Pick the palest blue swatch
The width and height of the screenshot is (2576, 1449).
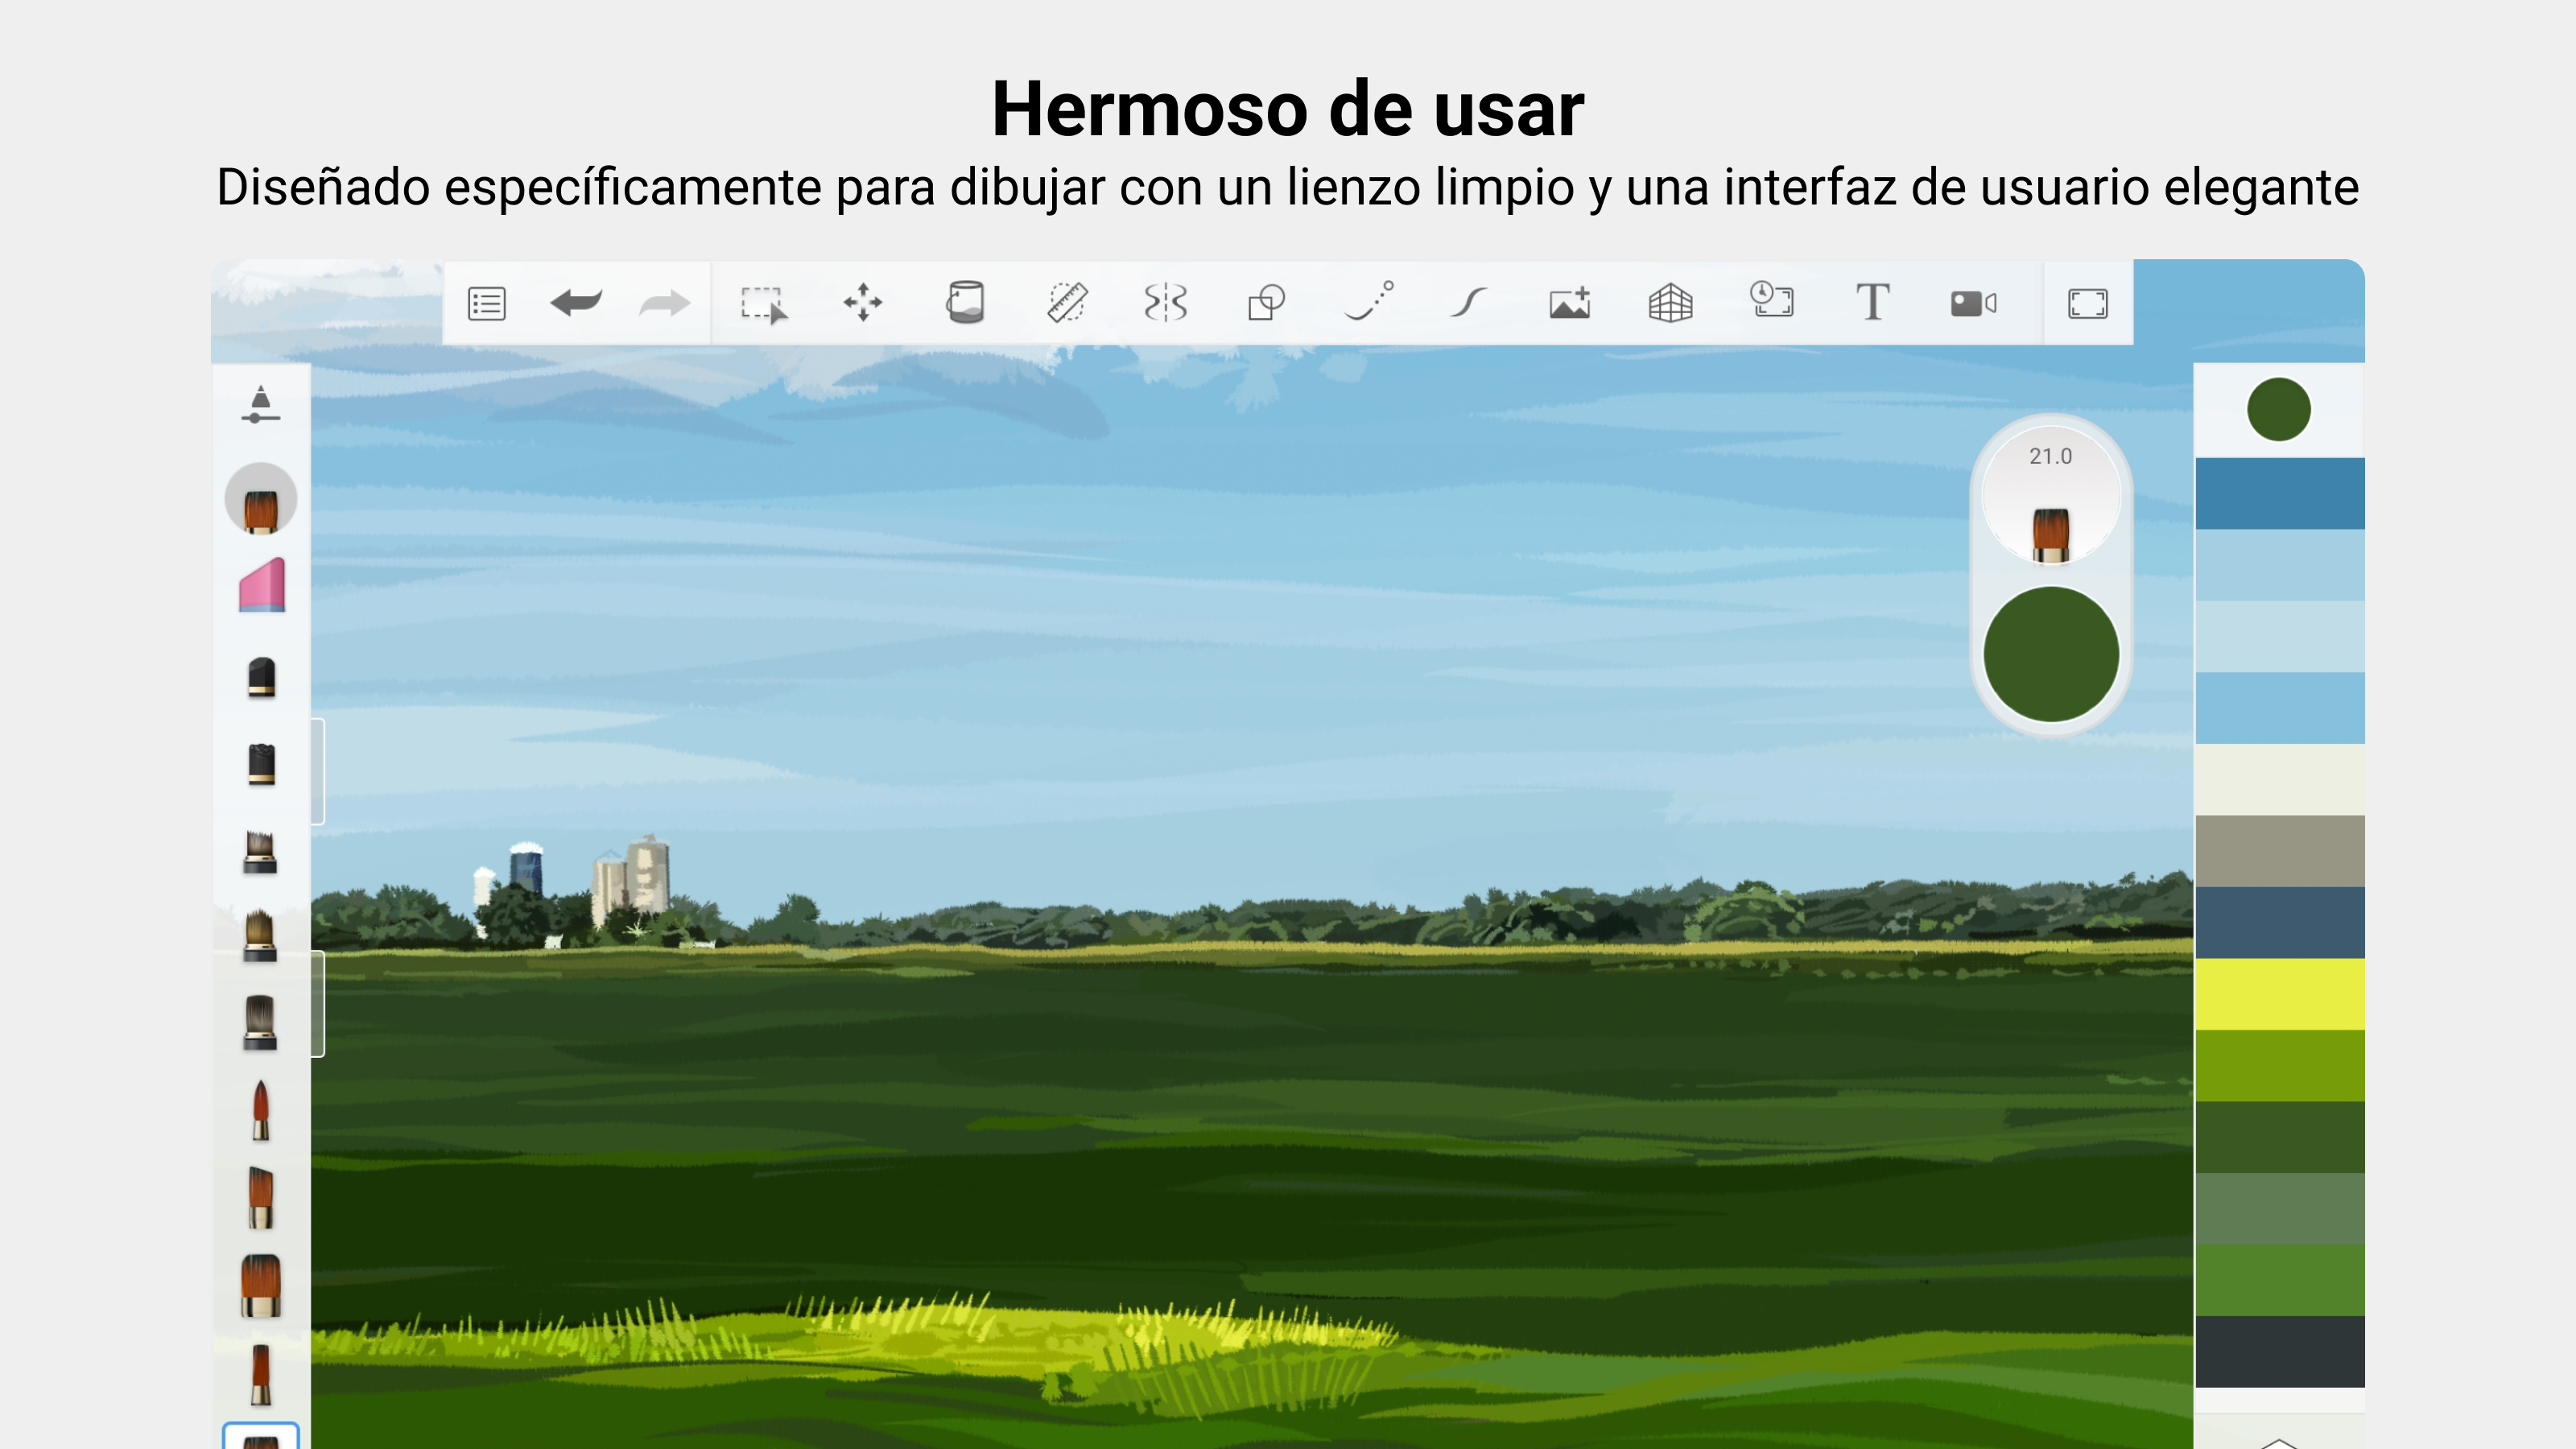[x=2280, y=637]
